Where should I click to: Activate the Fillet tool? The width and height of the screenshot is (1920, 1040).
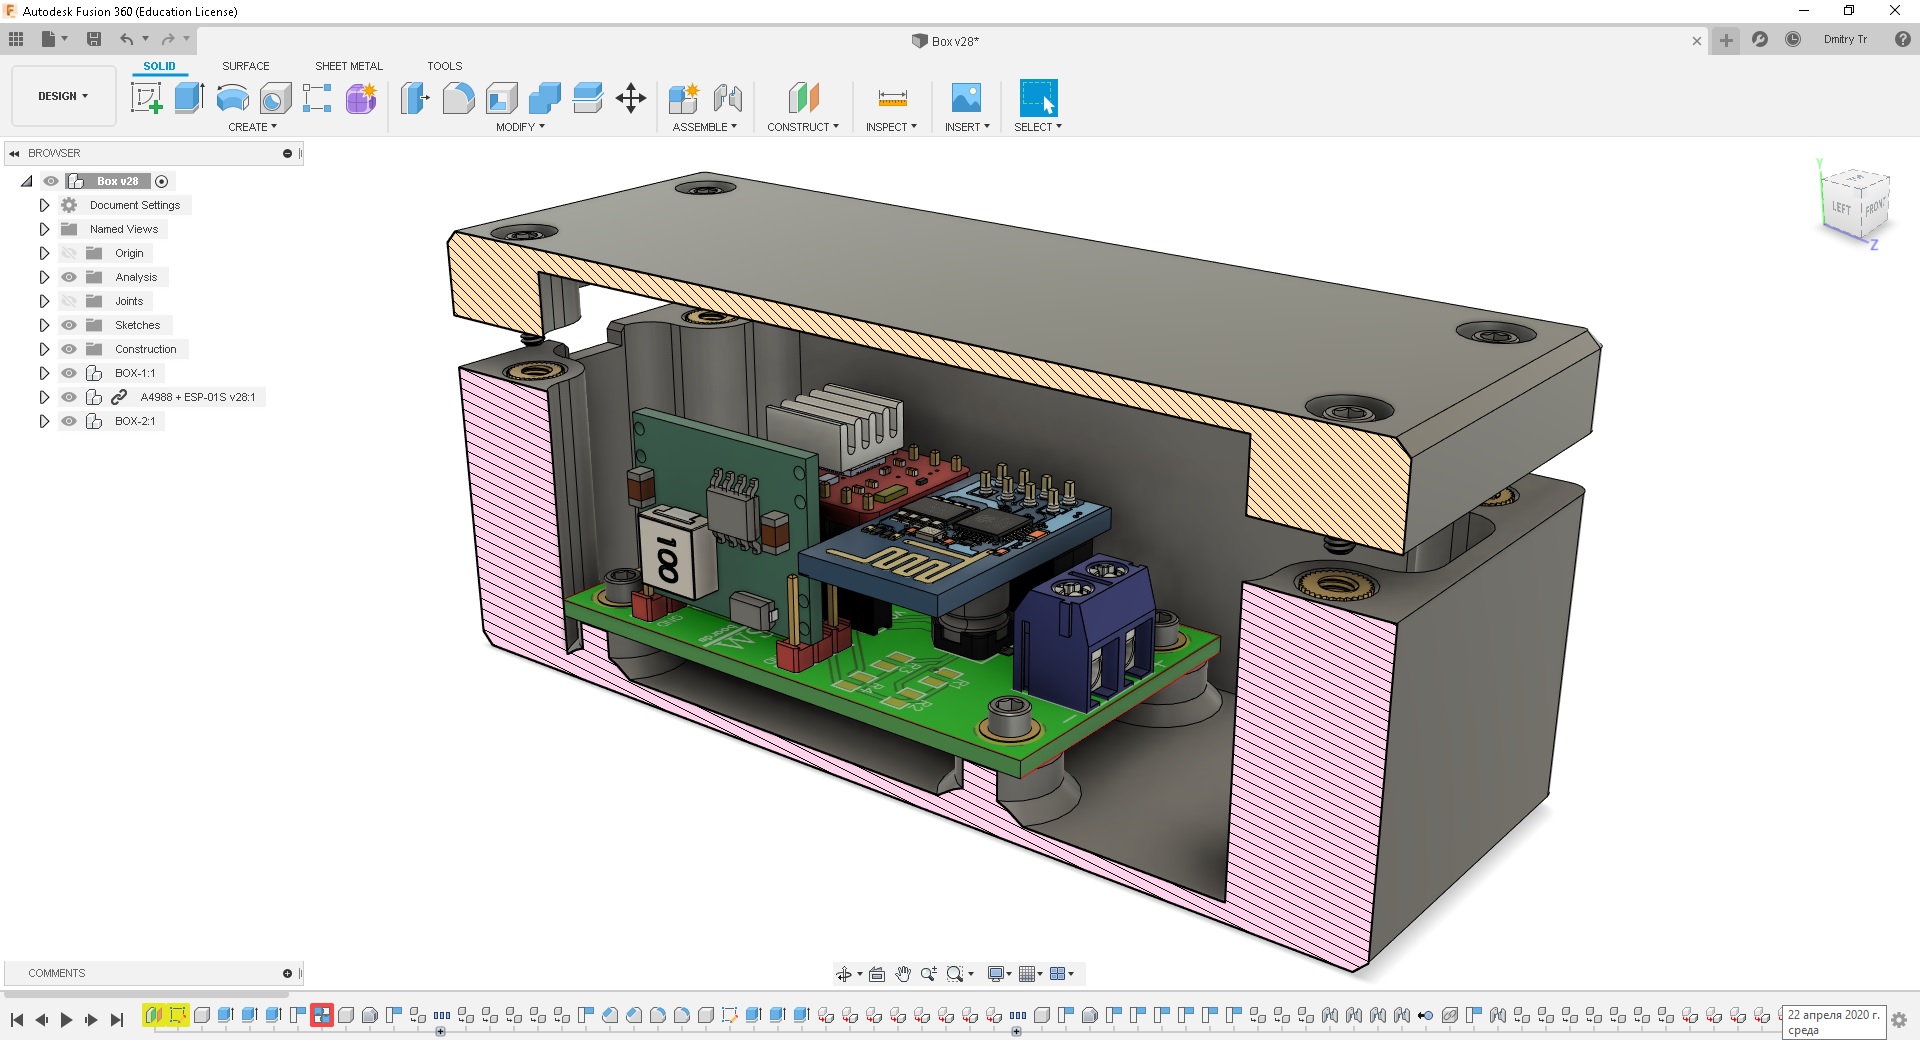coord(458,98)
